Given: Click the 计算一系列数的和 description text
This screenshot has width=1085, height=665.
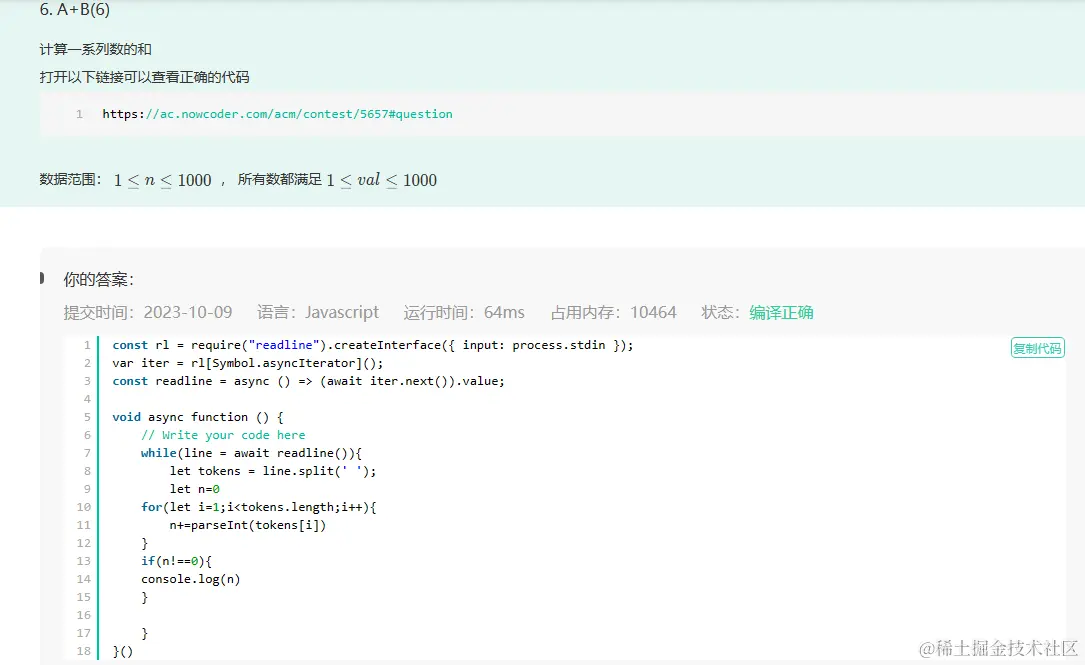Looking at the screenshot, I should [x=96, y=49].
